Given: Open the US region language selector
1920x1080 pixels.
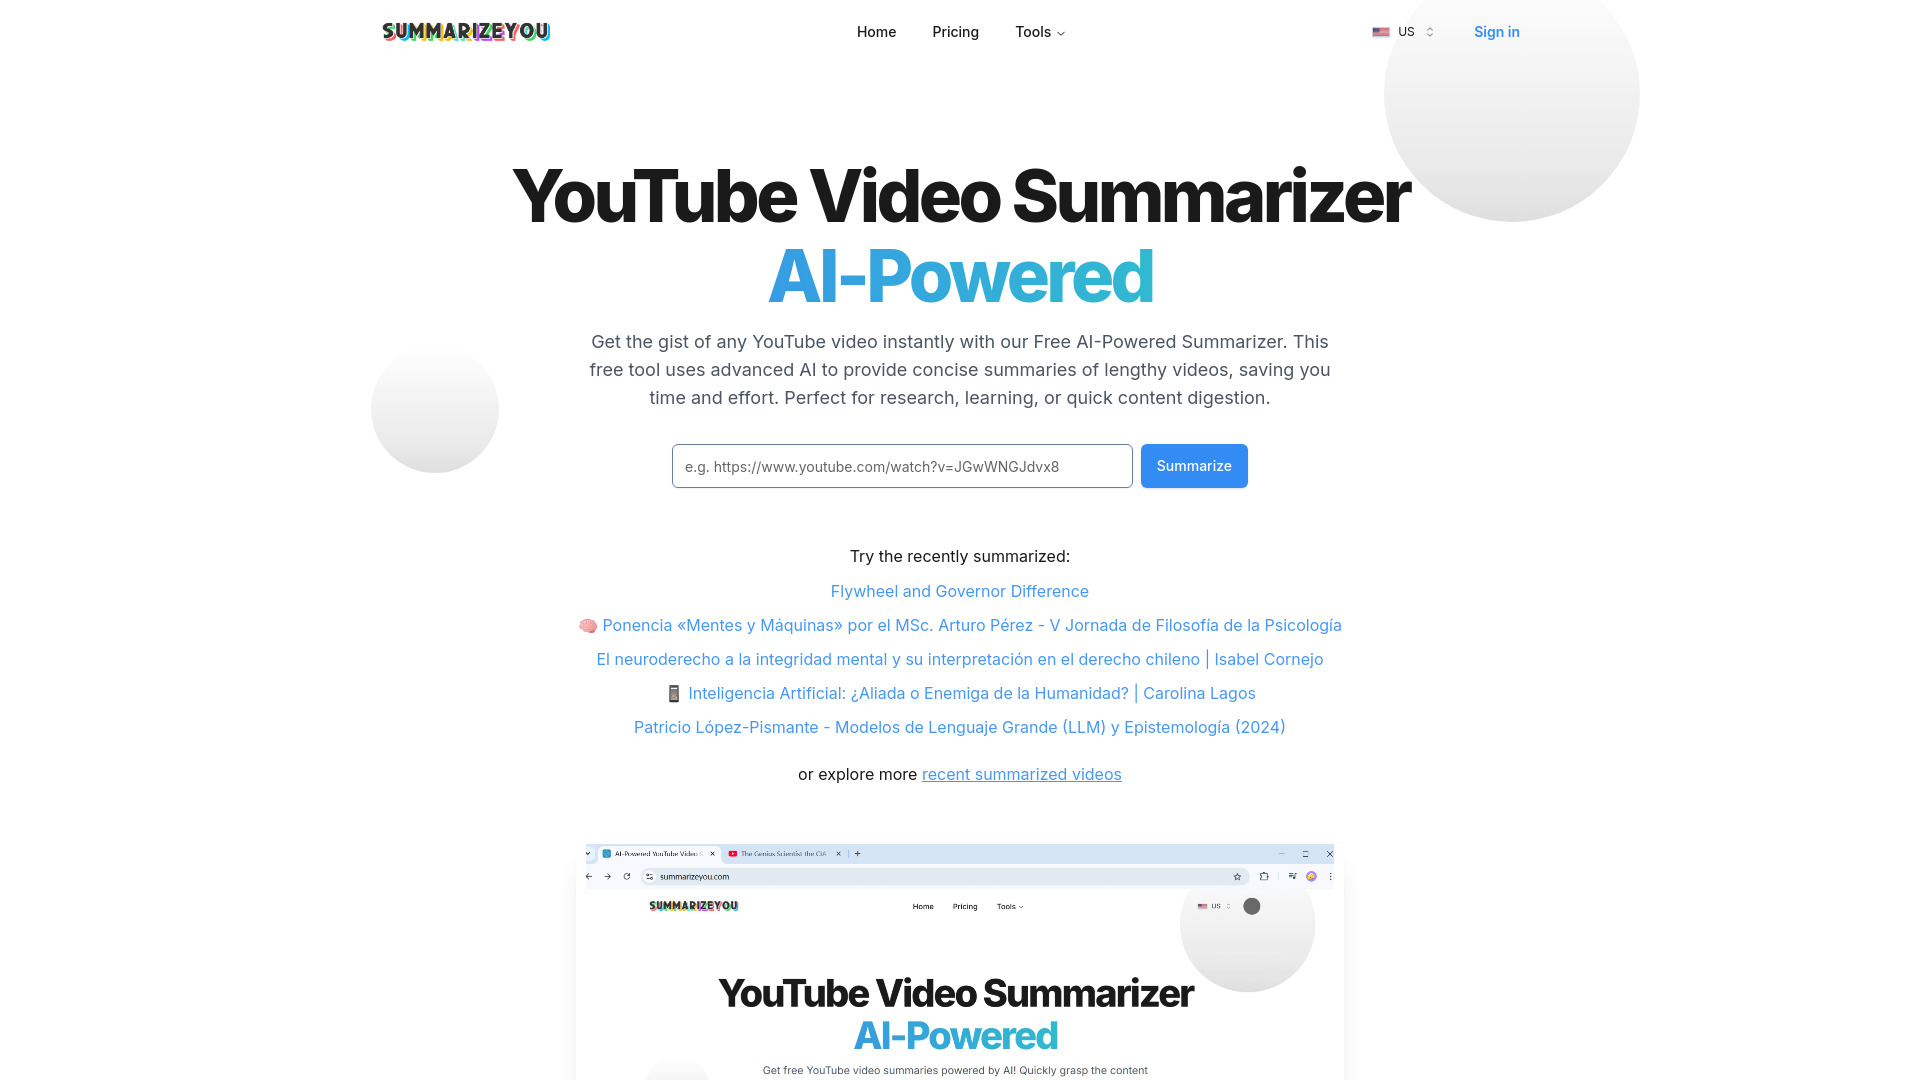Looking at the screenshot, I should [1403, 32].
